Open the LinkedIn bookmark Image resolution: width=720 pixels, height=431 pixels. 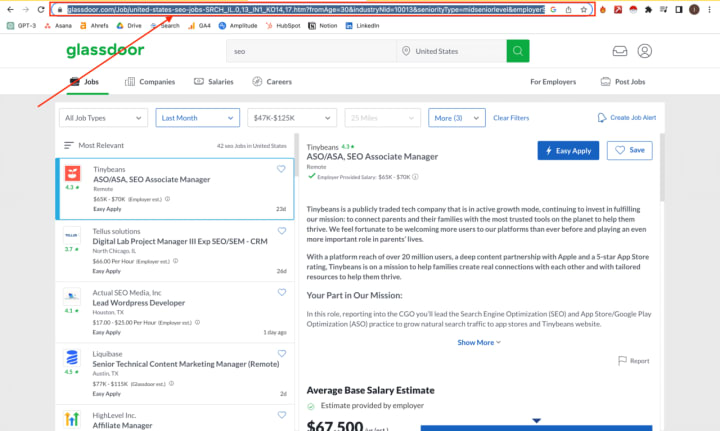coord(362,26)
